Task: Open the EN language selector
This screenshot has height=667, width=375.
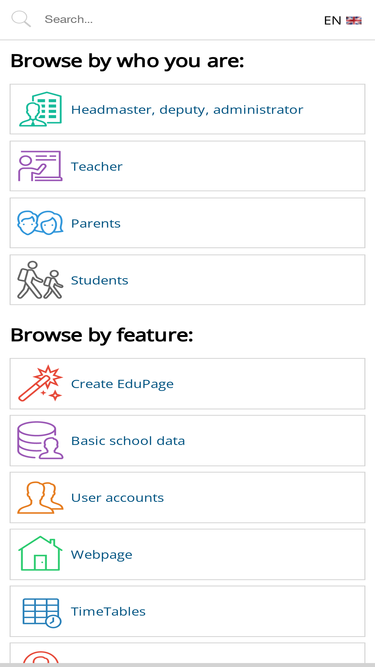Action: 343,20
